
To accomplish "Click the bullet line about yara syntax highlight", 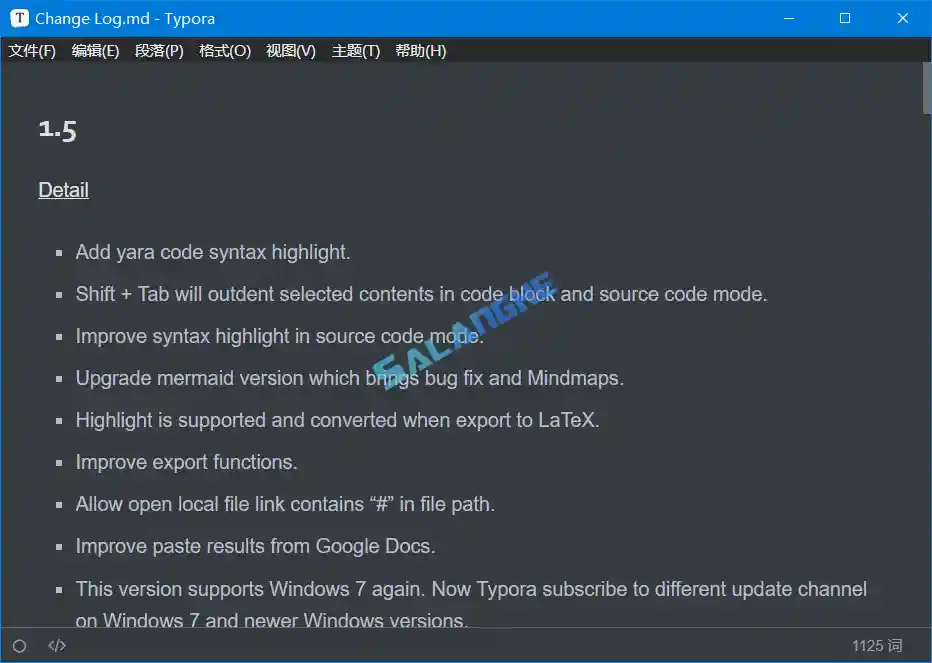I will coord(212,252).
